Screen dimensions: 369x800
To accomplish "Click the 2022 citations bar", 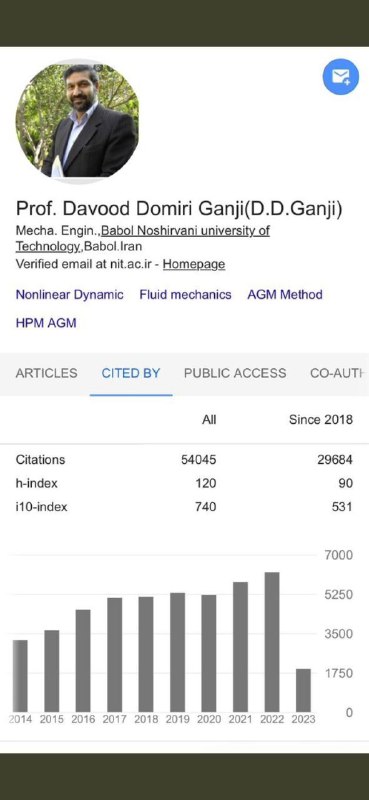I will (x=272, y=642).
